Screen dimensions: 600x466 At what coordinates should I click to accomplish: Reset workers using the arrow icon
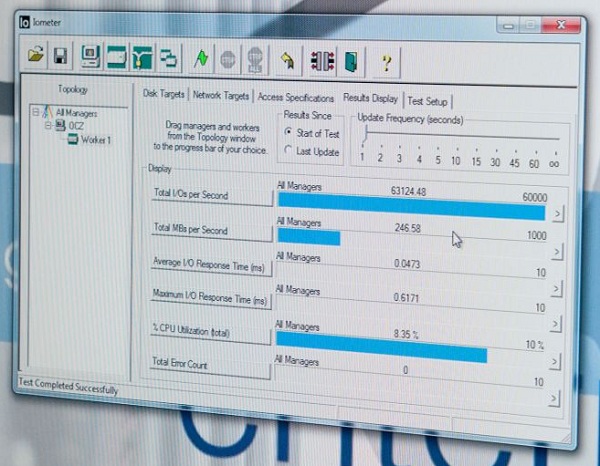point(287,62)
